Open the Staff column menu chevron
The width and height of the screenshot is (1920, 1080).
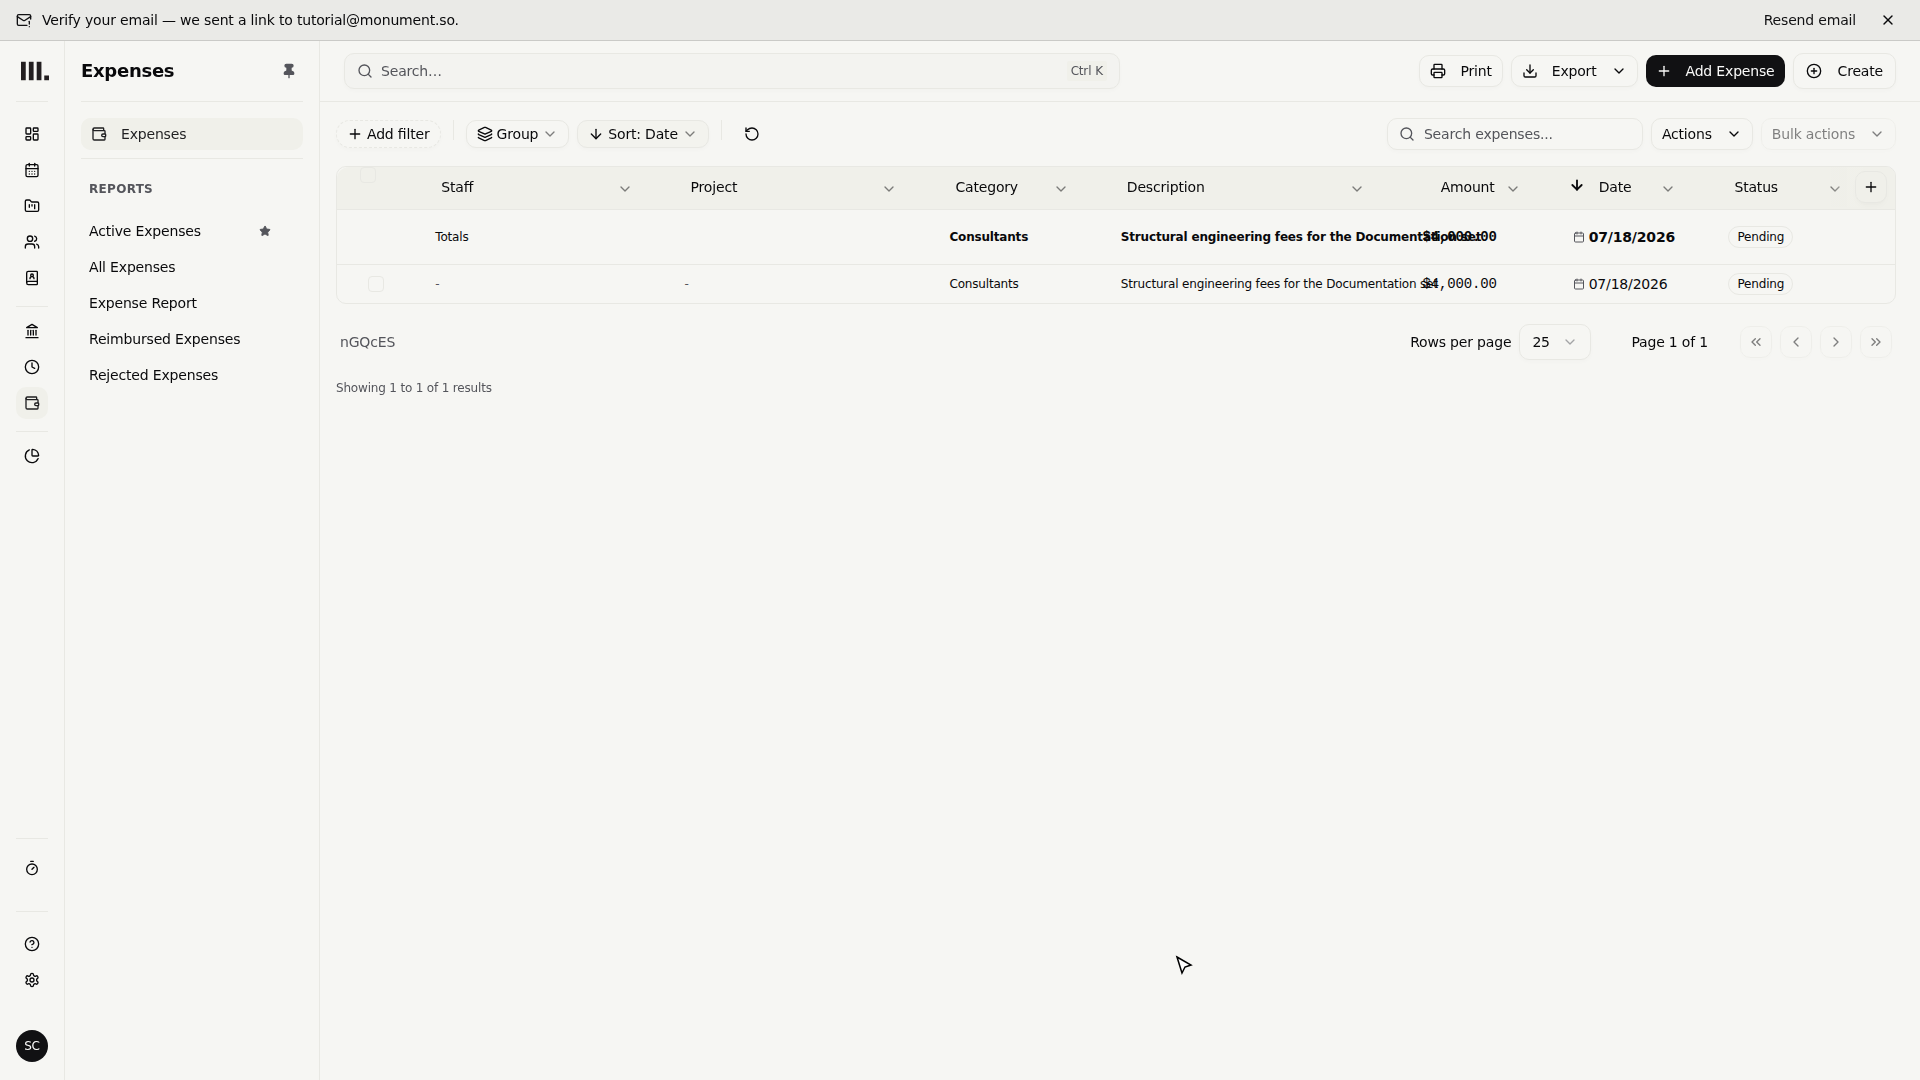point(625,188)
